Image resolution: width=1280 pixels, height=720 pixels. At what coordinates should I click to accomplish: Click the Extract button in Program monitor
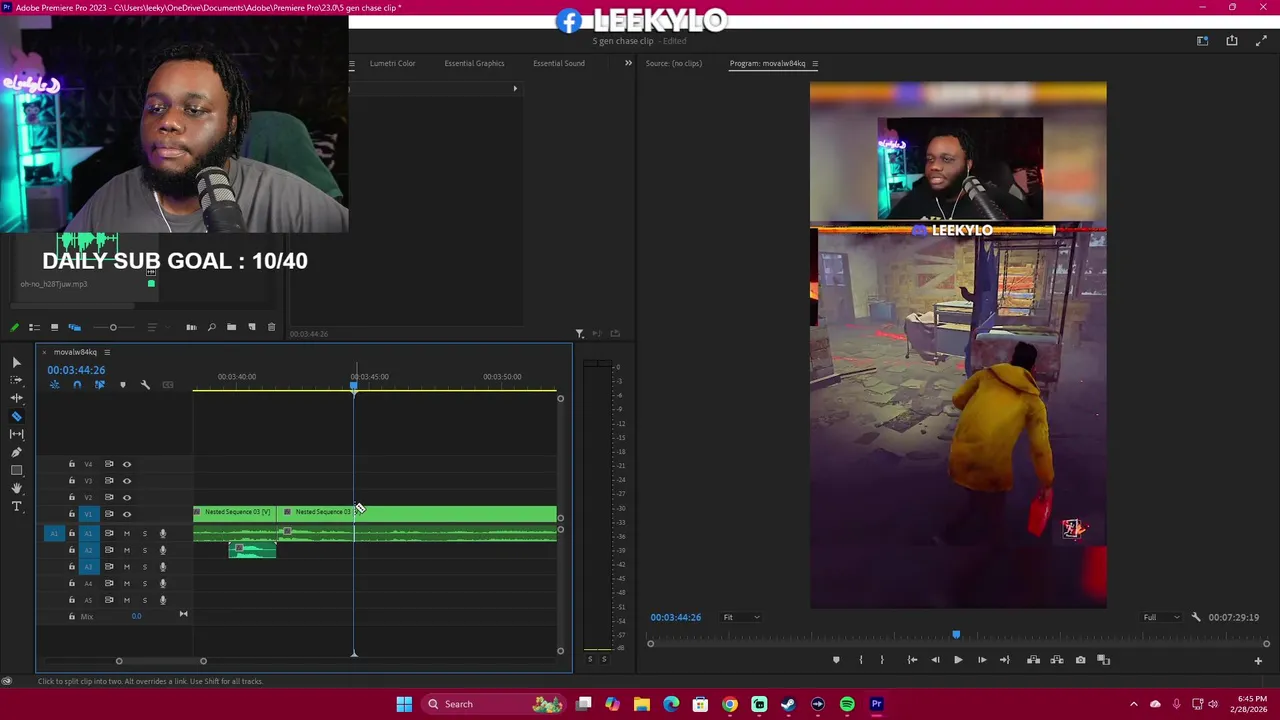(1057, 660)
